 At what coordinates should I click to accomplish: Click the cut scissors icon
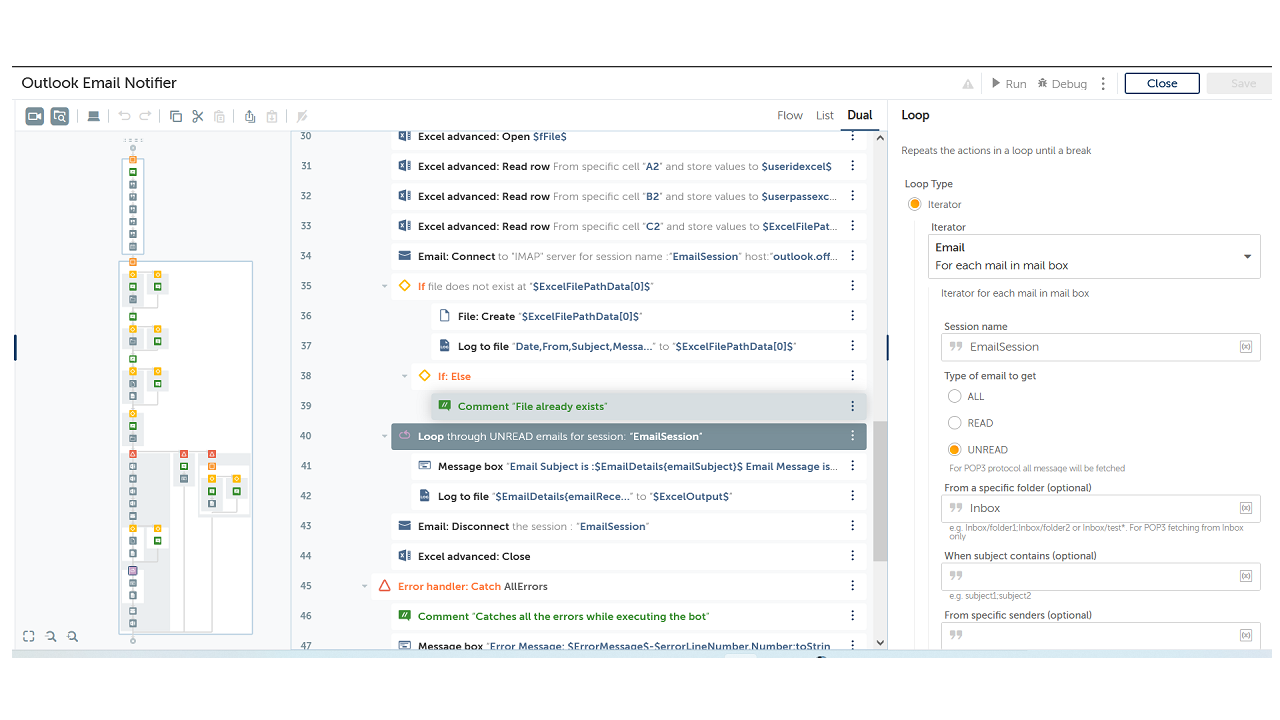198,116
